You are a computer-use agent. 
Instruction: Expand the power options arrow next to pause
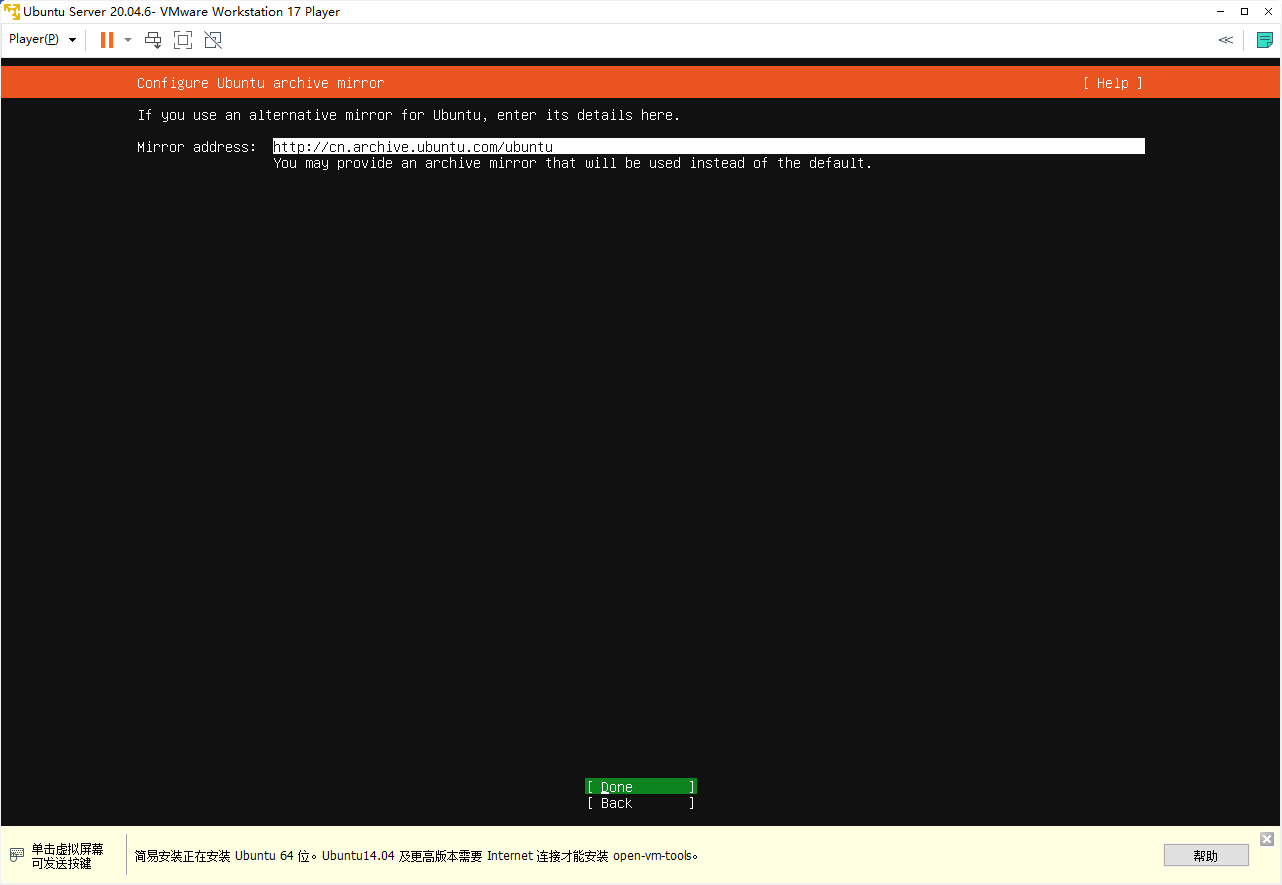click(128, 40)
